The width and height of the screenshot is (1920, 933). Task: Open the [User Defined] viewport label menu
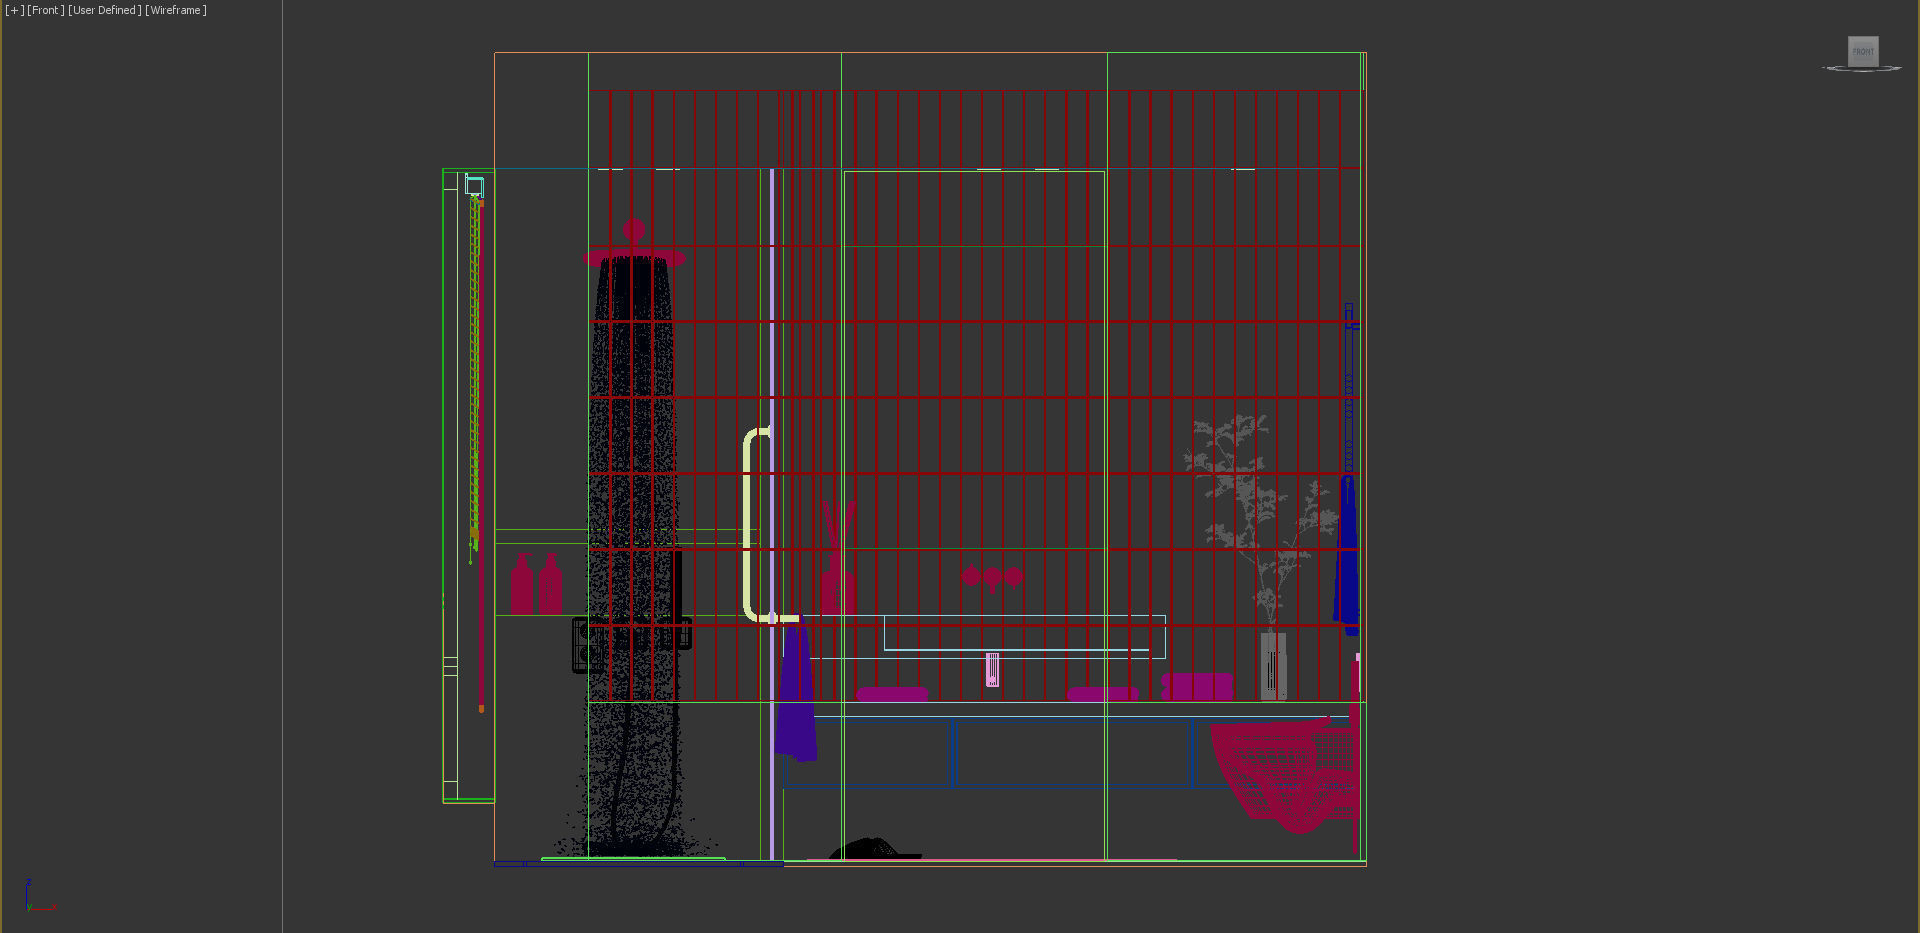click(105, 10)
